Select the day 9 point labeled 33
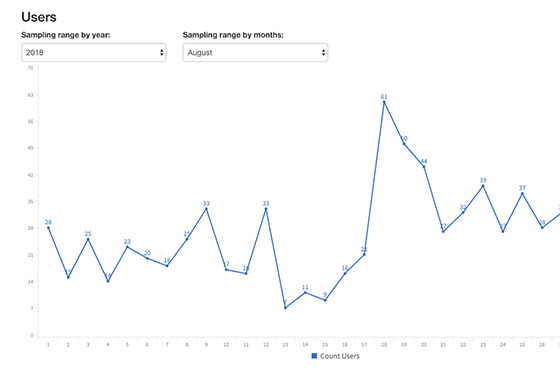The height and width of the screenshot is (374, 560). [x=206, y=209]
